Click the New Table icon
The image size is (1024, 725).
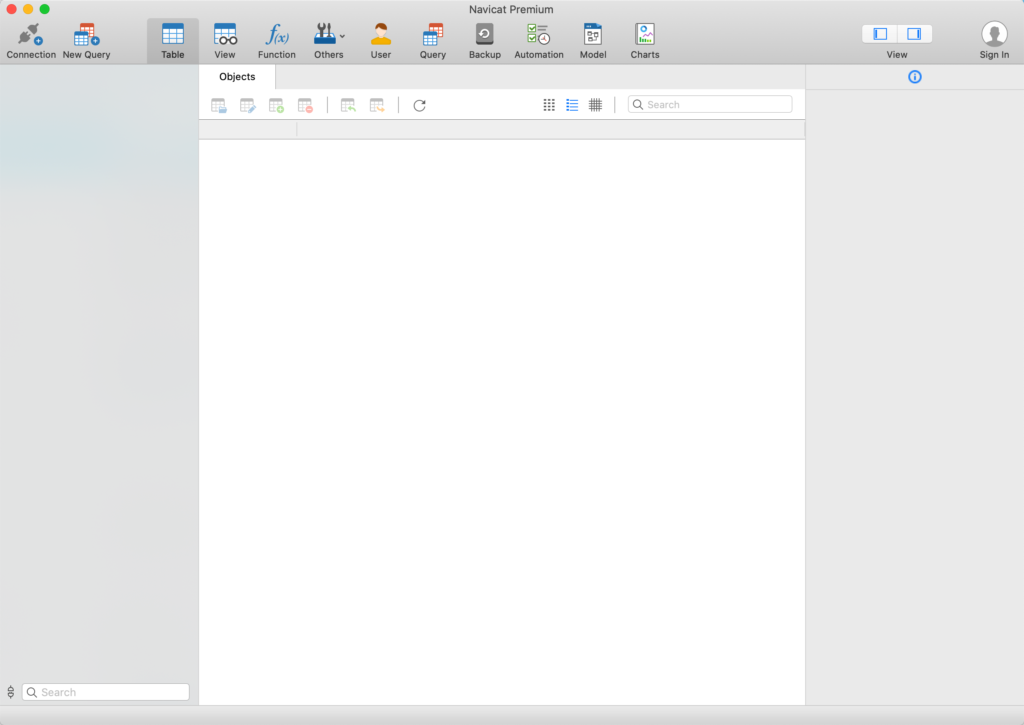[x=276, y=105]
